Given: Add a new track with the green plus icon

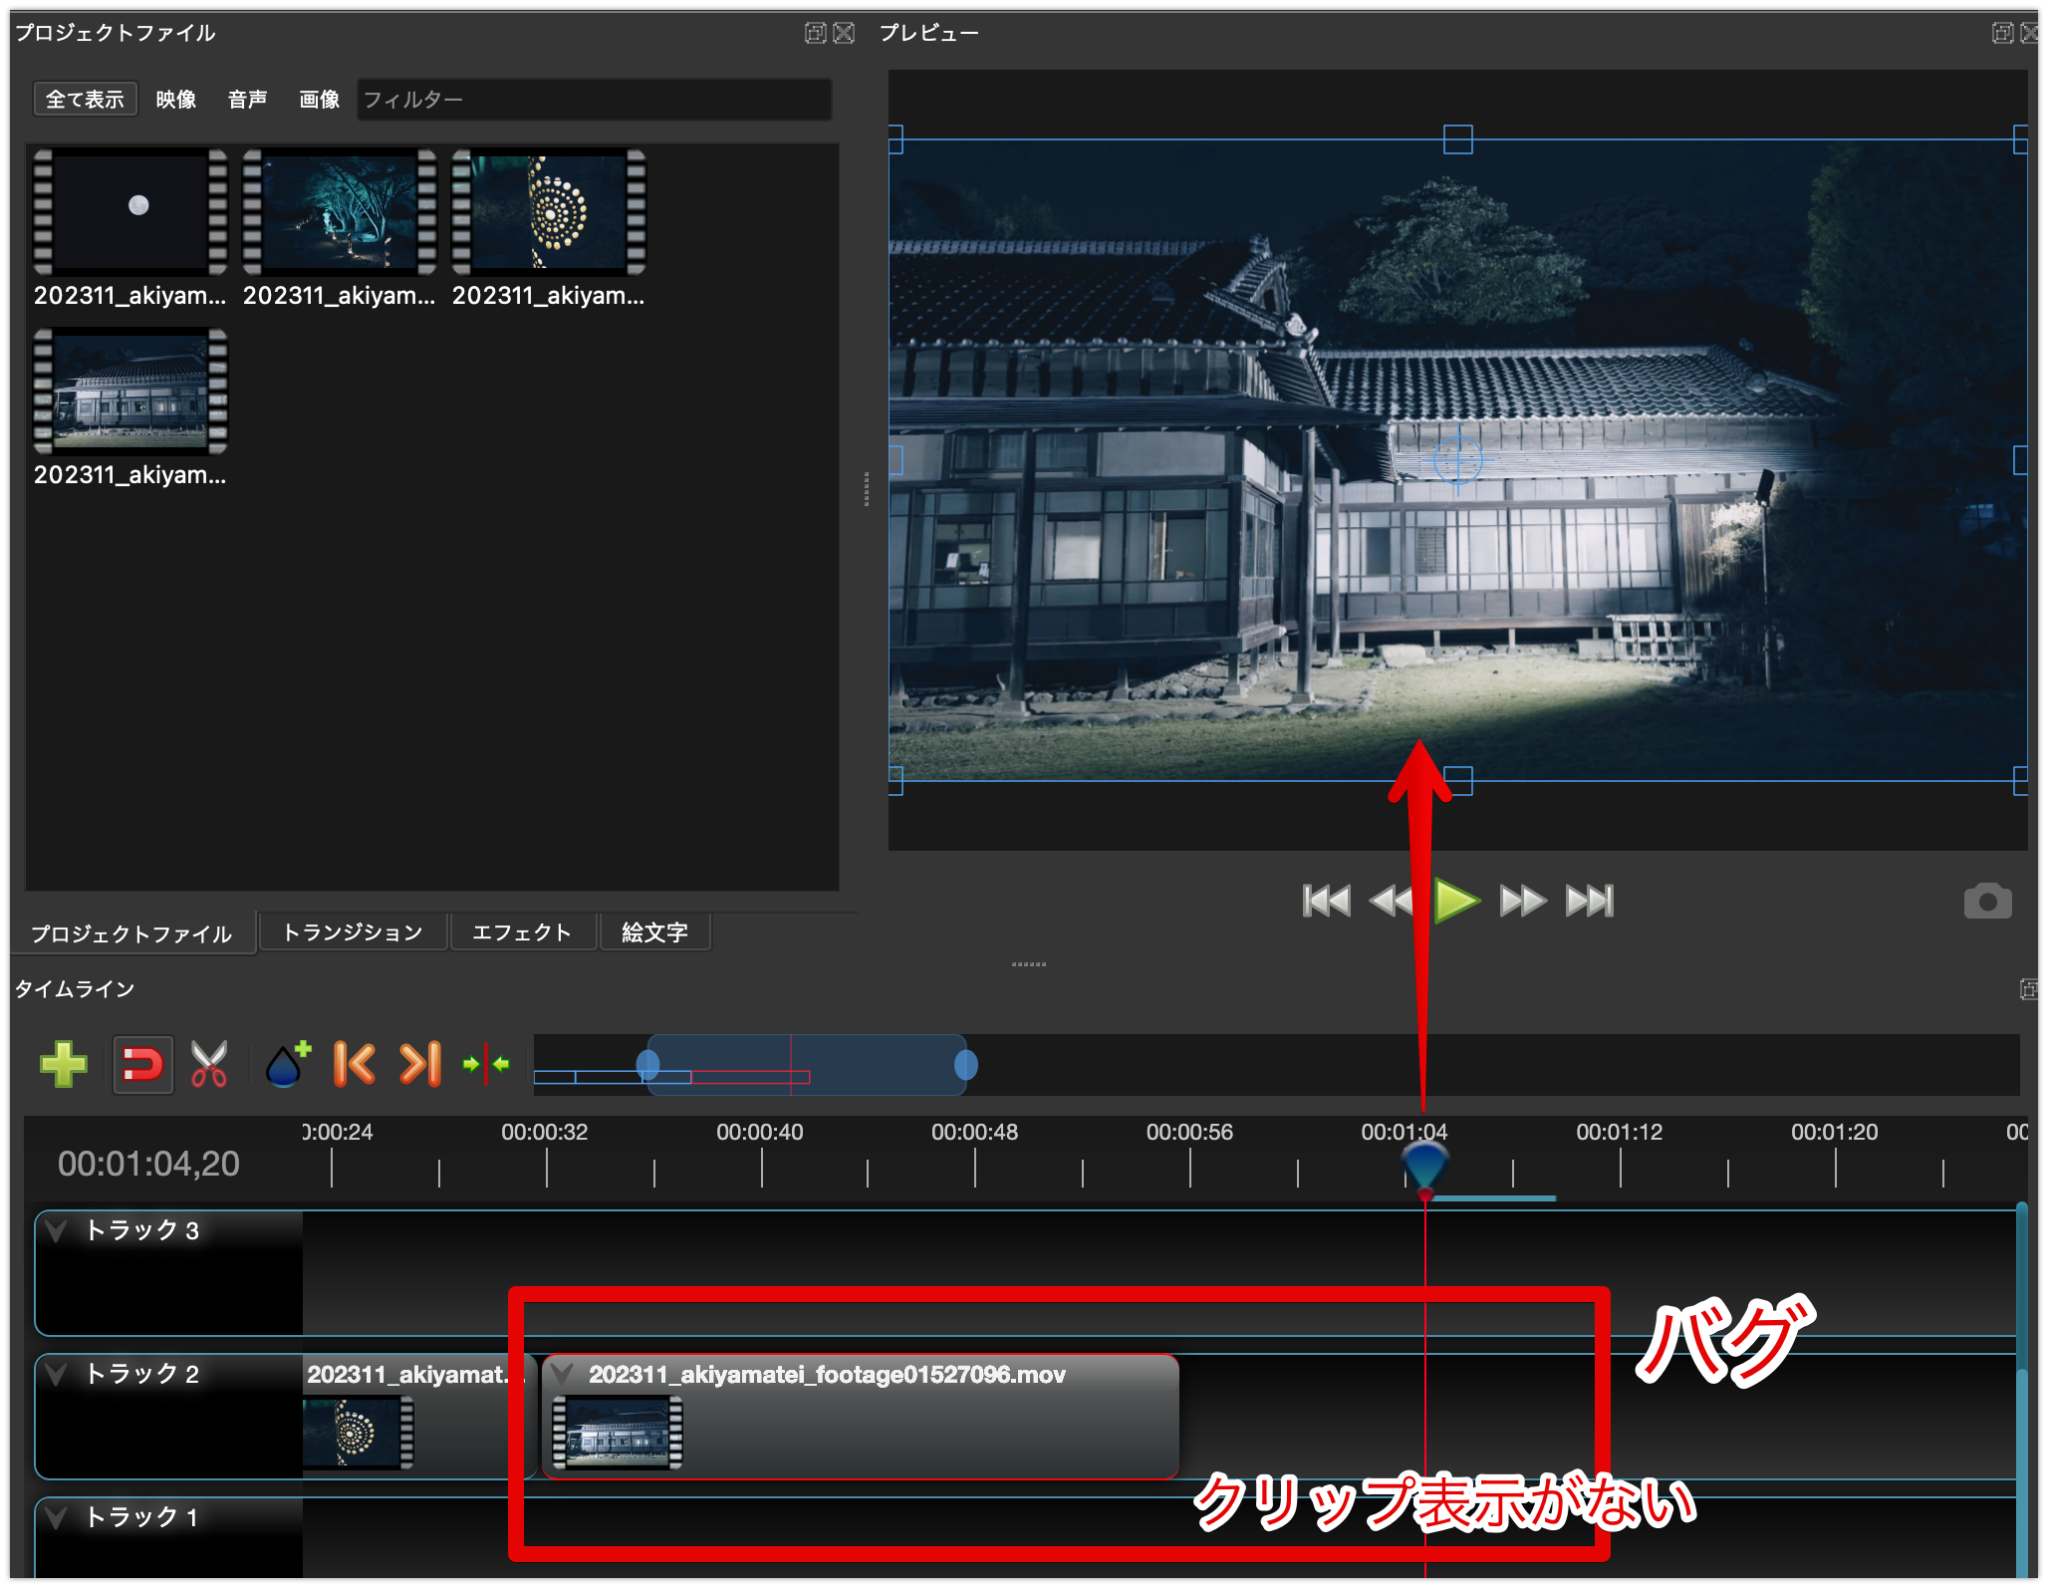Looking at the screenshot, I should coord(62,1064).
